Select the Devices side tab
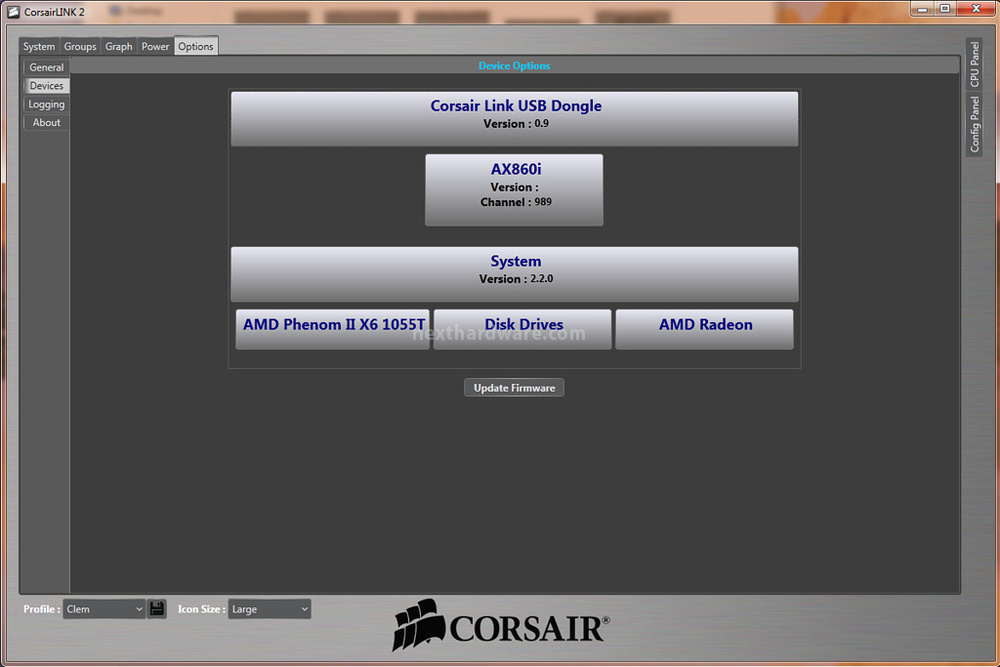The width and height of the screenshot is (1000, 667). [47, 85]
